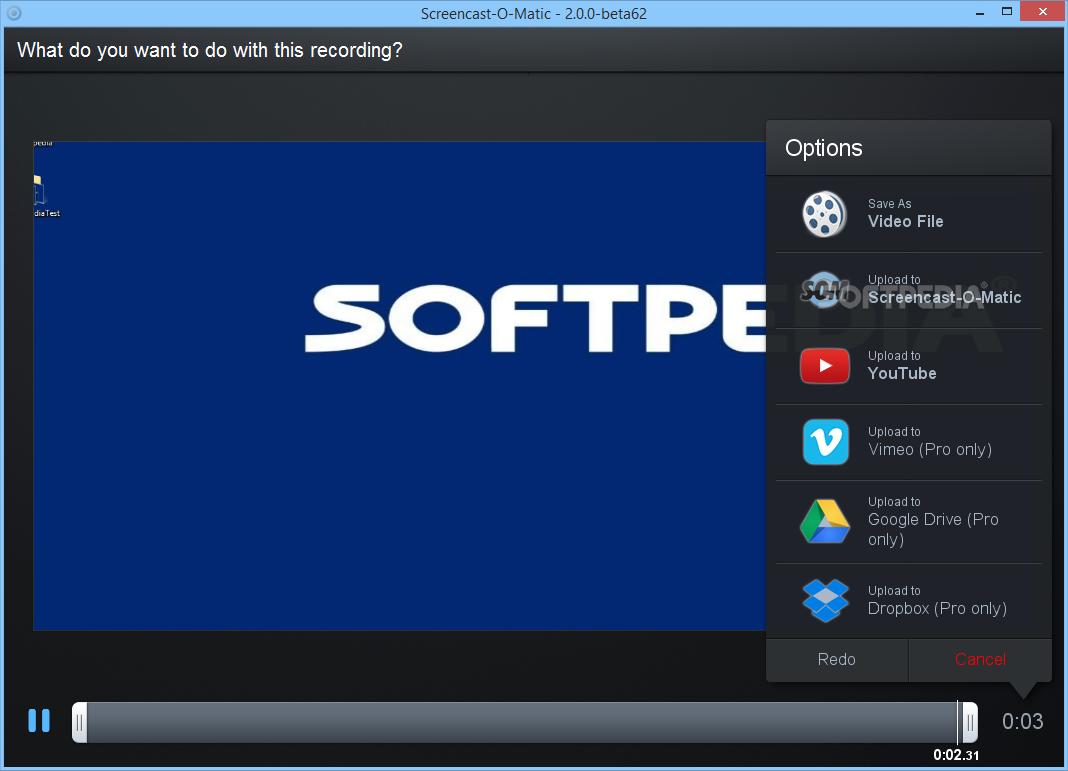Select Upload to Vimeo (Pro only)
The height and width of the screenshot is (771, 1068).
click(909, 443)
